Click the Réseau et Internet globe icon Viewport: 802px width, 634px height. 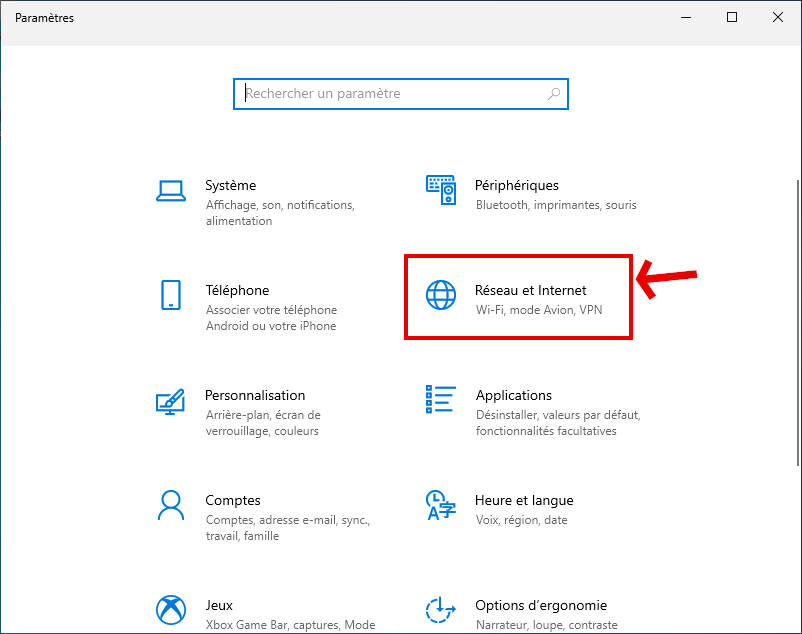(x=441, y=295)
